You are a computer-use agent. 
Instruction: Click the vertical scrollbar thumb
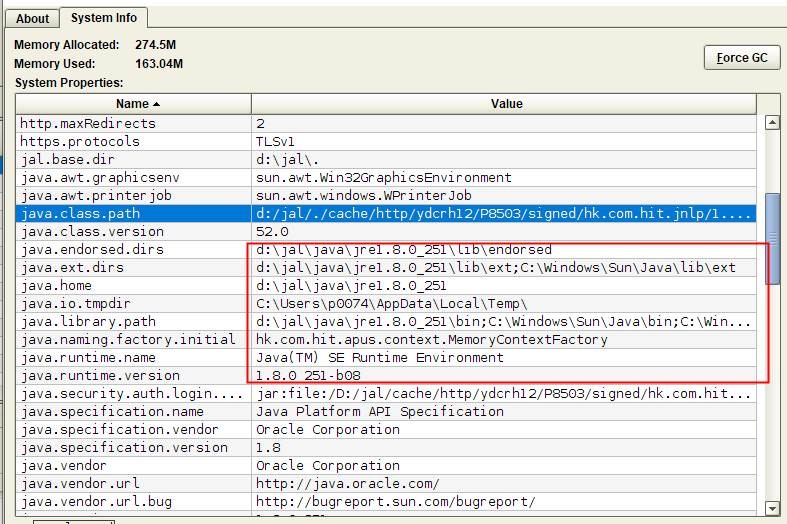point(771,238)
